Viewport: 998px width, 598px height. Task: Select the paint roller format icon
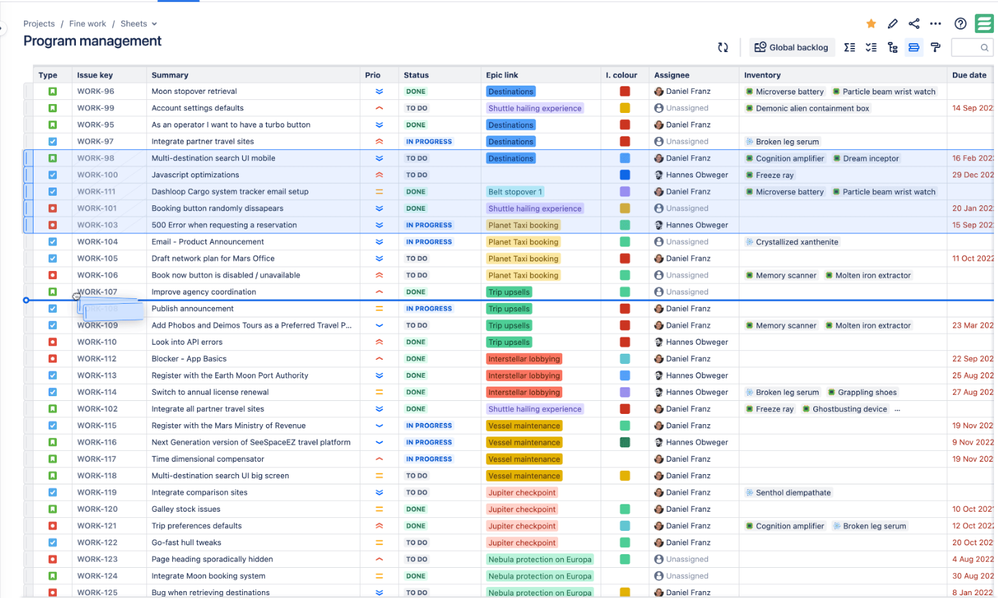pyautogui.click(x=936, y=47)
